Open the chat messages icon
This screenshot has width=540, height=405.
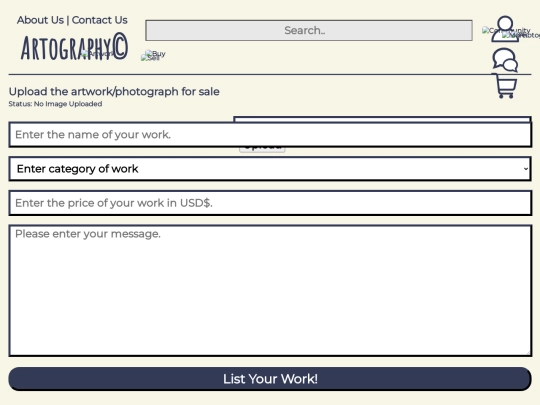pyautogui.click(x=505, y=60)
